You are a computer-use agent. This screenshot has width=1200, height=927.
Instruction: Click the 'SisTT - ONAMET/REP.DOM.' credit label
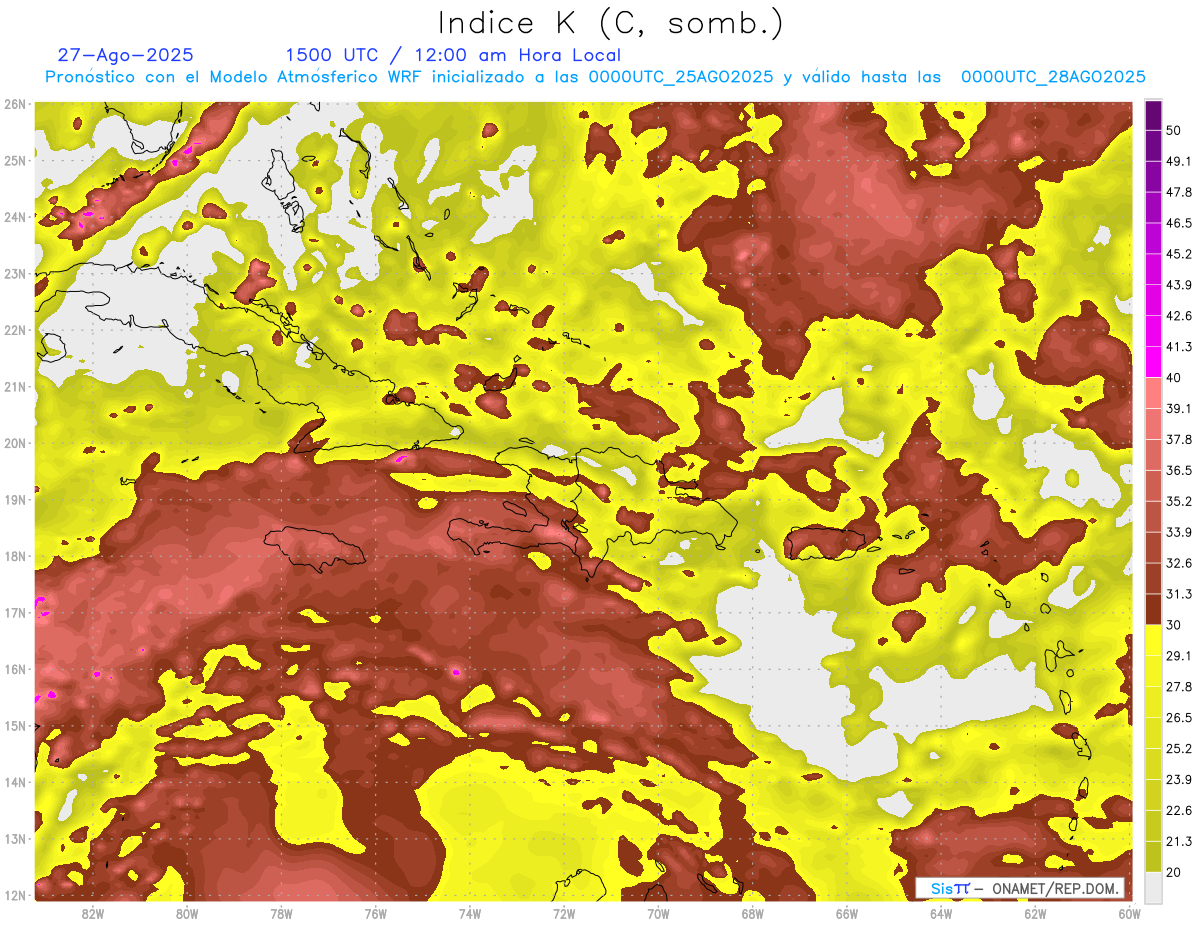click(1020, 888)
